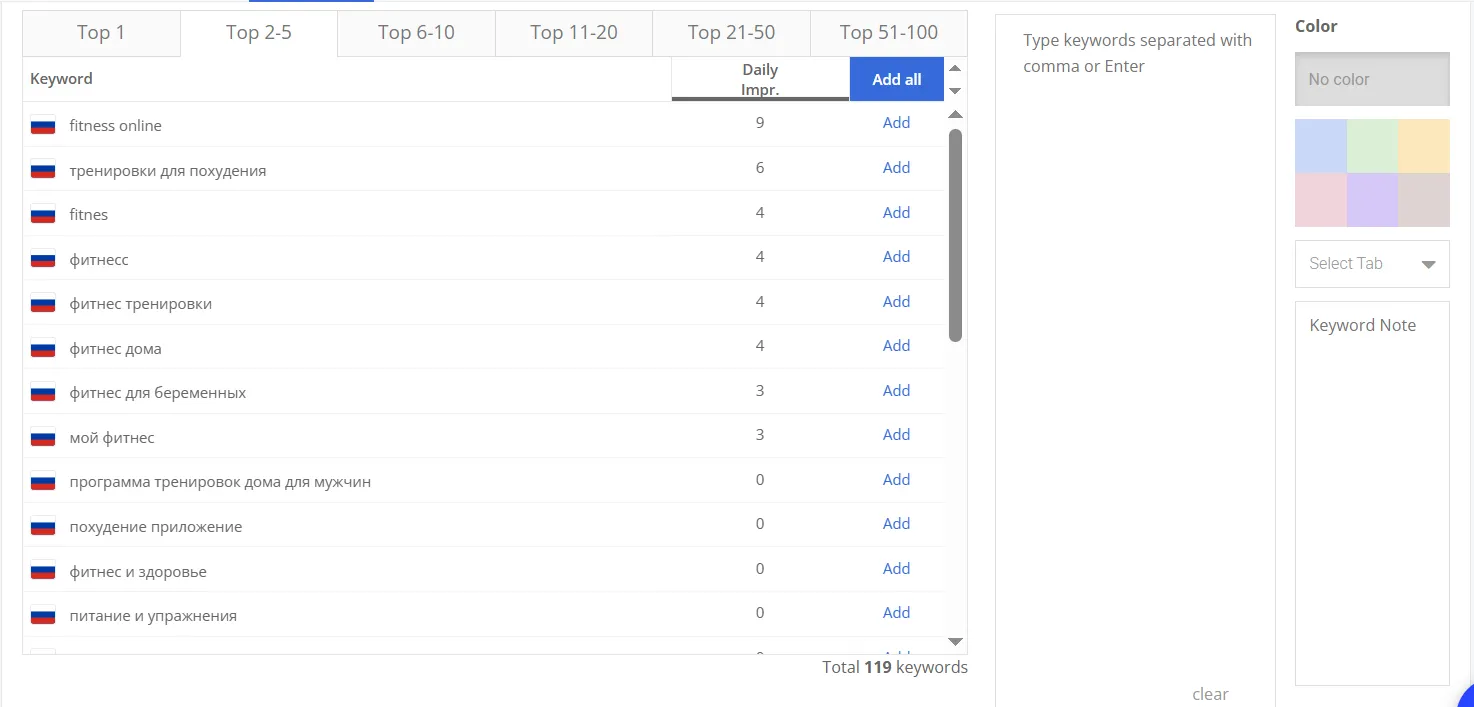Add программа тренировок дома для мужчин keyword
The height and width of the screenshot is (707, 1474).
(896, 479)
